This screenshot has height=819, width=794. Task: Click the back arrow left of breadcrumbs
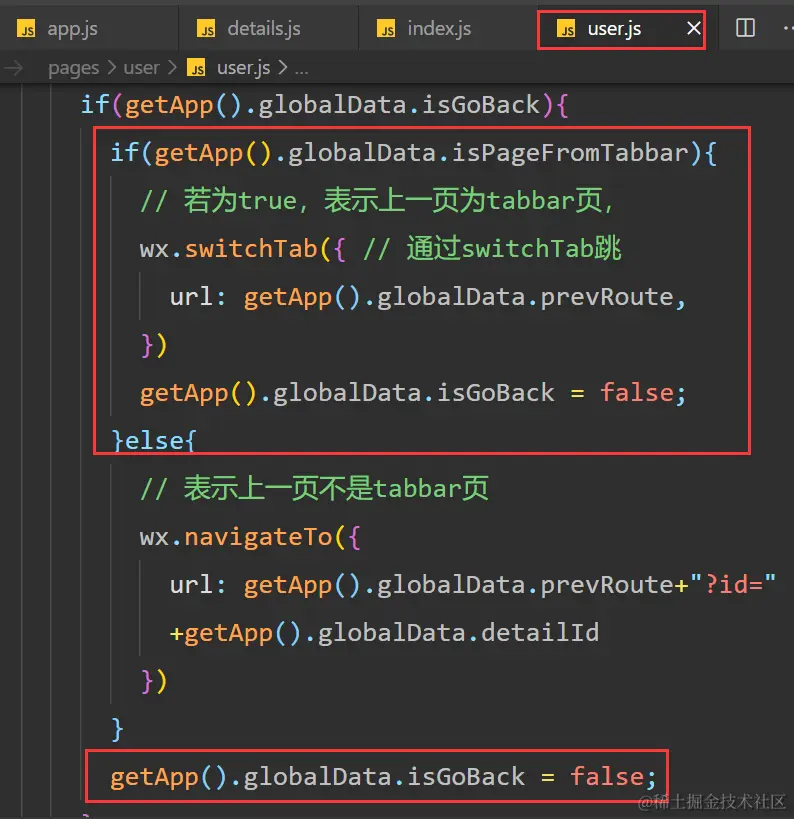click(x=14, y=68)
